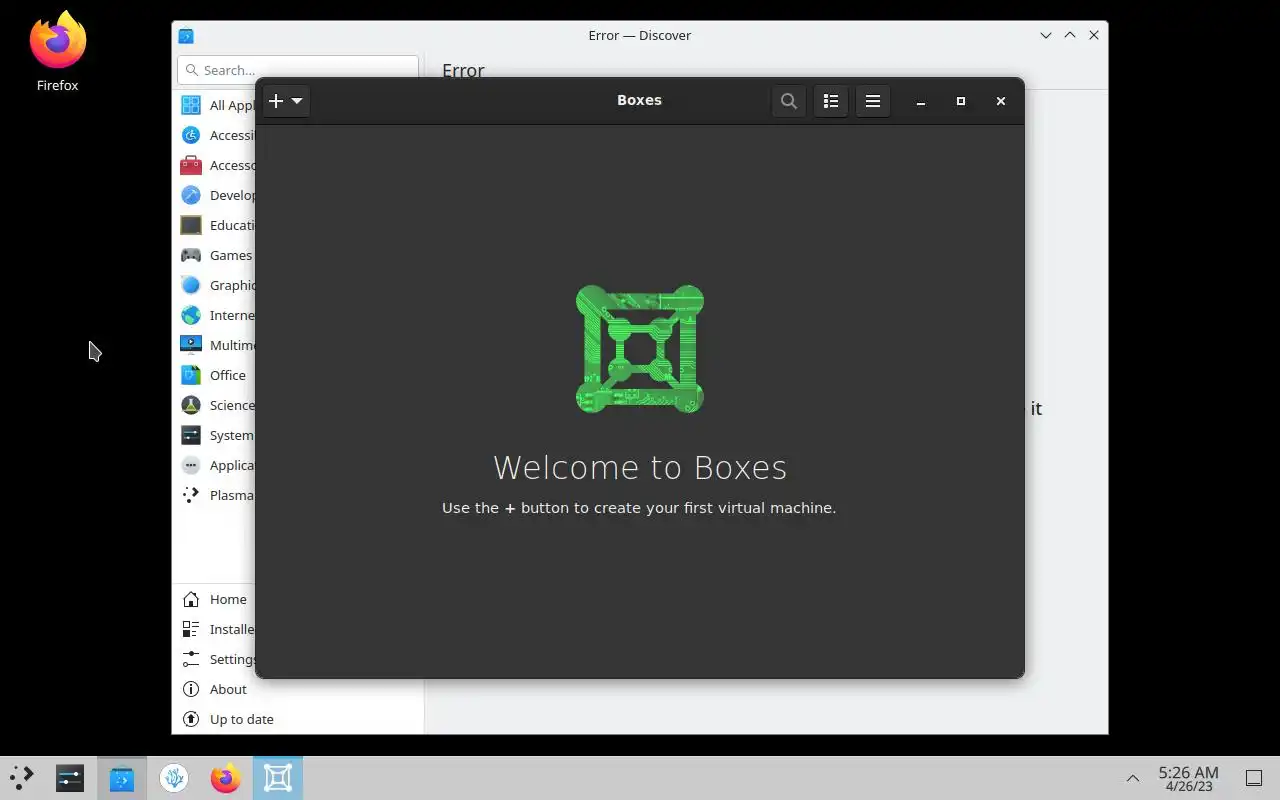
Task: Click Up to date in Discover
Action: (298, 719)
